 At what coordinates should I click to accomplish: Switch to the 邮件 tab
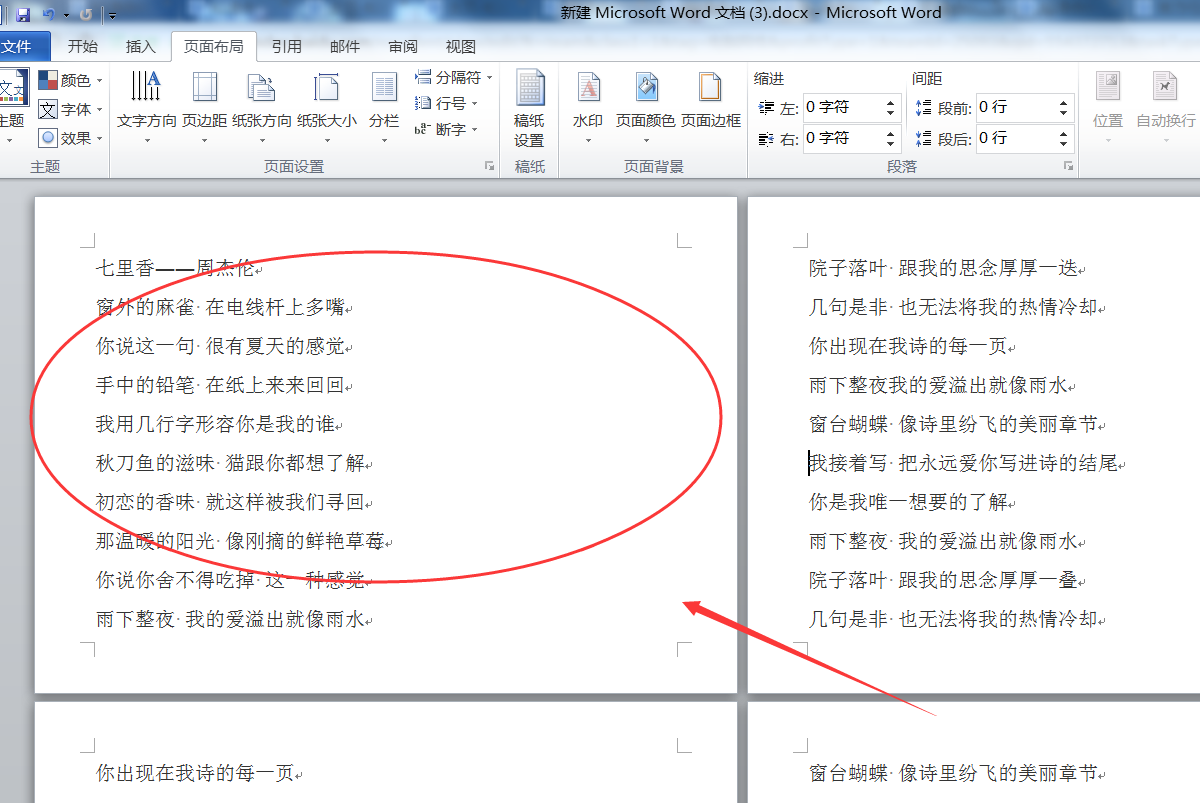[345, 46]
